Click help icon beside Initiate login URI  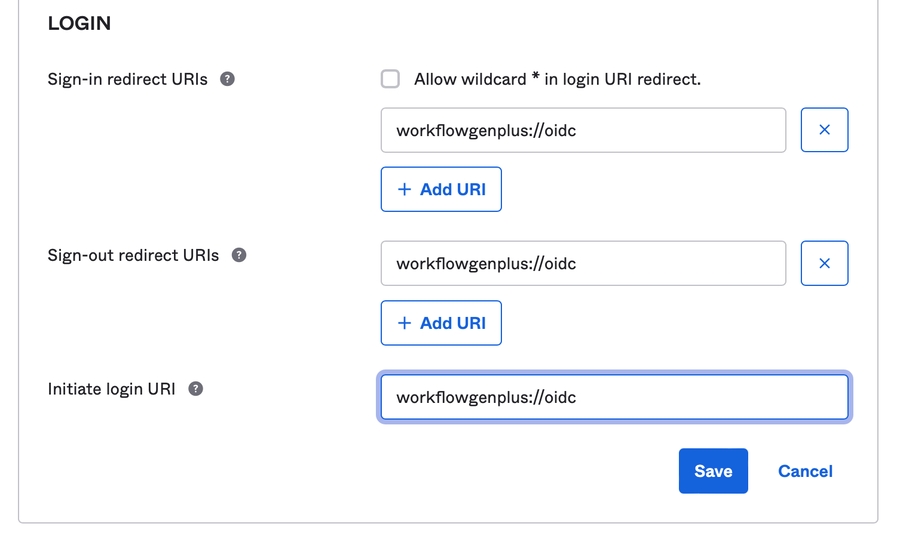point(196,389)
